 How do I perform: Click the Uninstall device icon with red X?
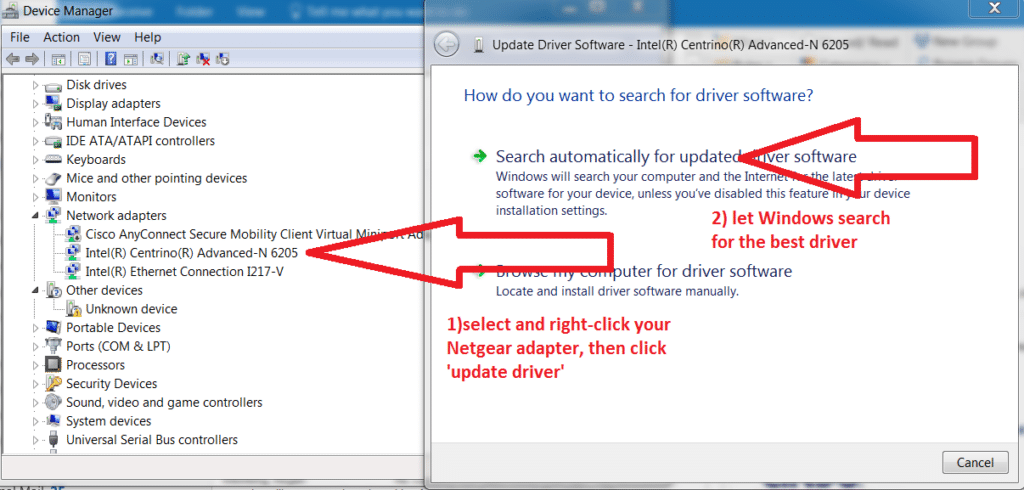[203, 59]
